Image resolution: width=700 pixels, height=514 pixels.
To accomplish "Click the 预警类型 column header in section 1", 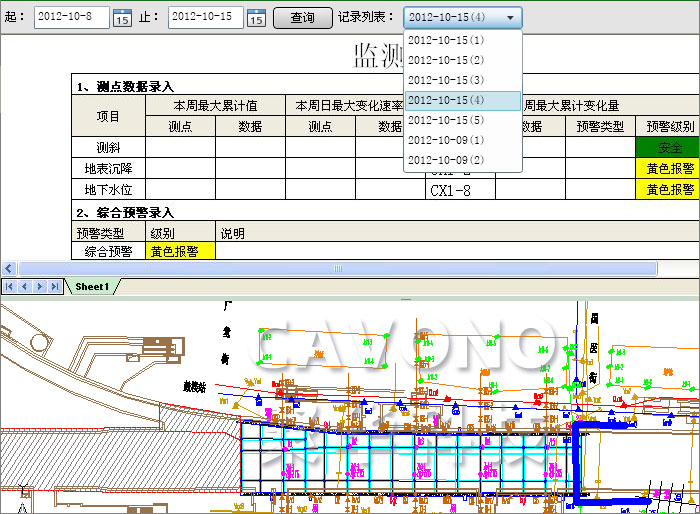I will (x=600, y=127).
